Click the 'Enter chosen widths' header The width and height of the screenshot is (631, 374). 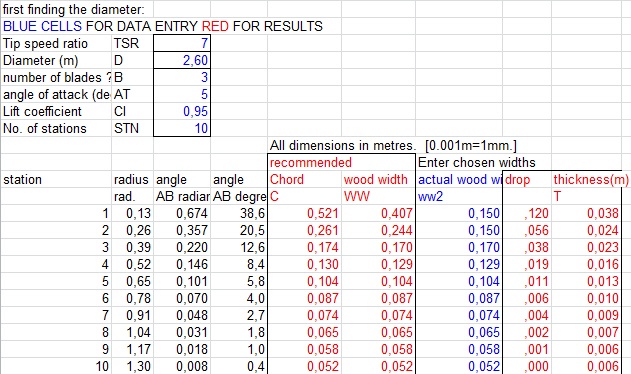point(477,162)
